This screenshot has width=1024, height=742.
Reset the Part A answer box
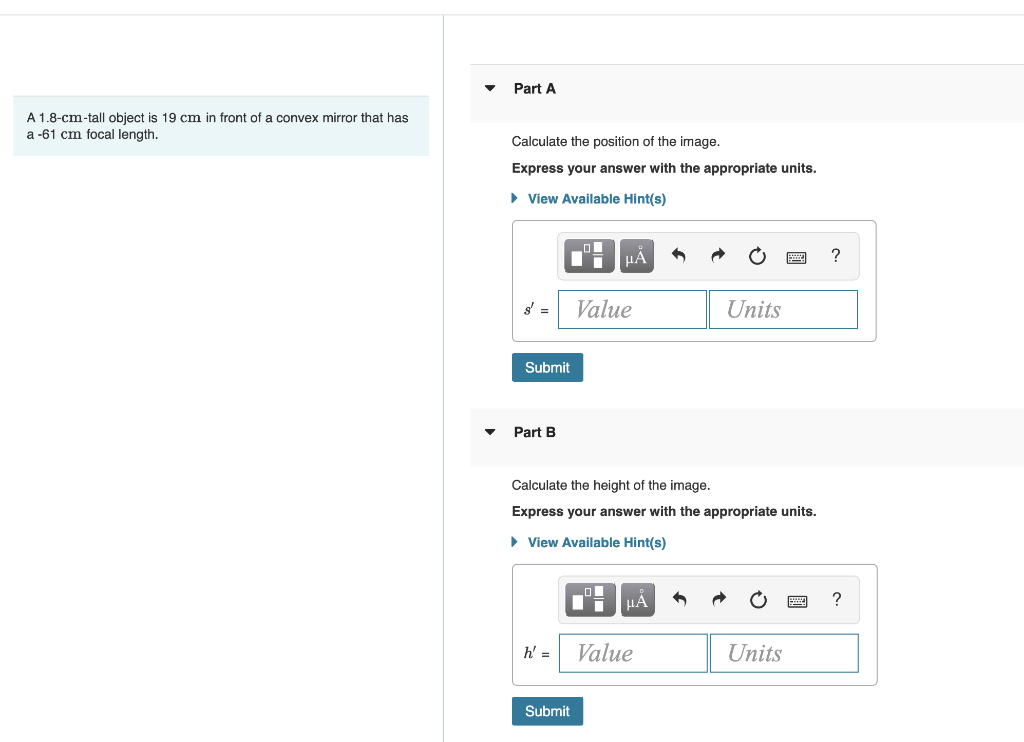(x=757, y=255)
